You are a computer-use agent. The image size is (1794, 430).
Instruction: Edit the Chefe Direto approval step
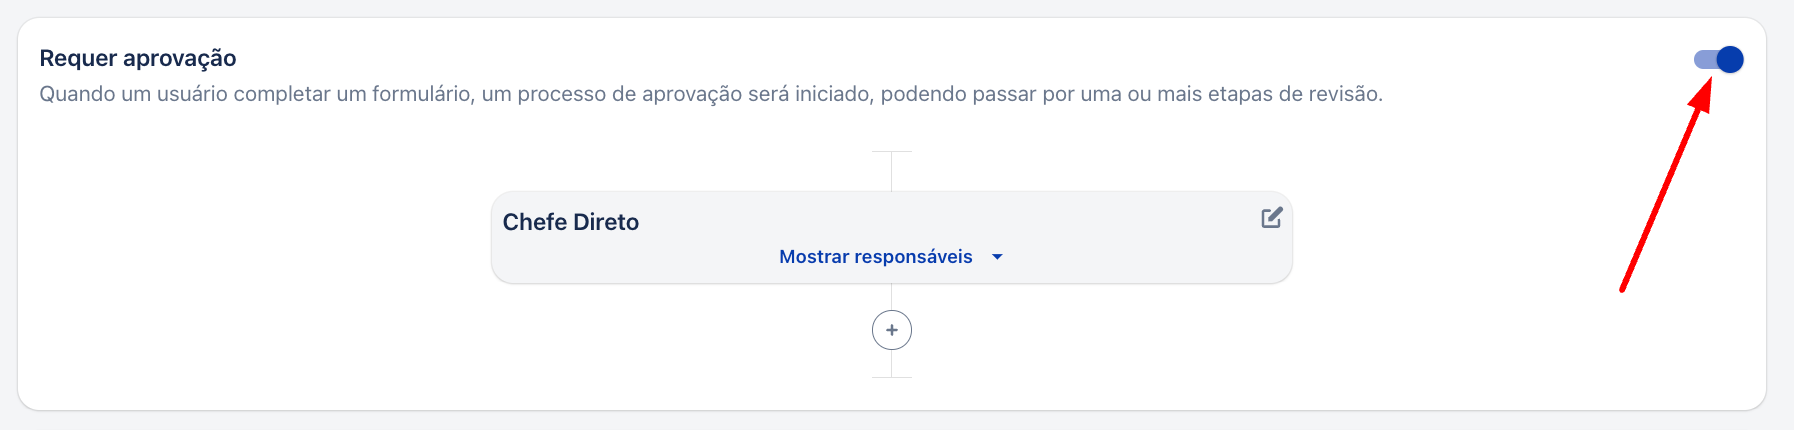click(1271, 218)
